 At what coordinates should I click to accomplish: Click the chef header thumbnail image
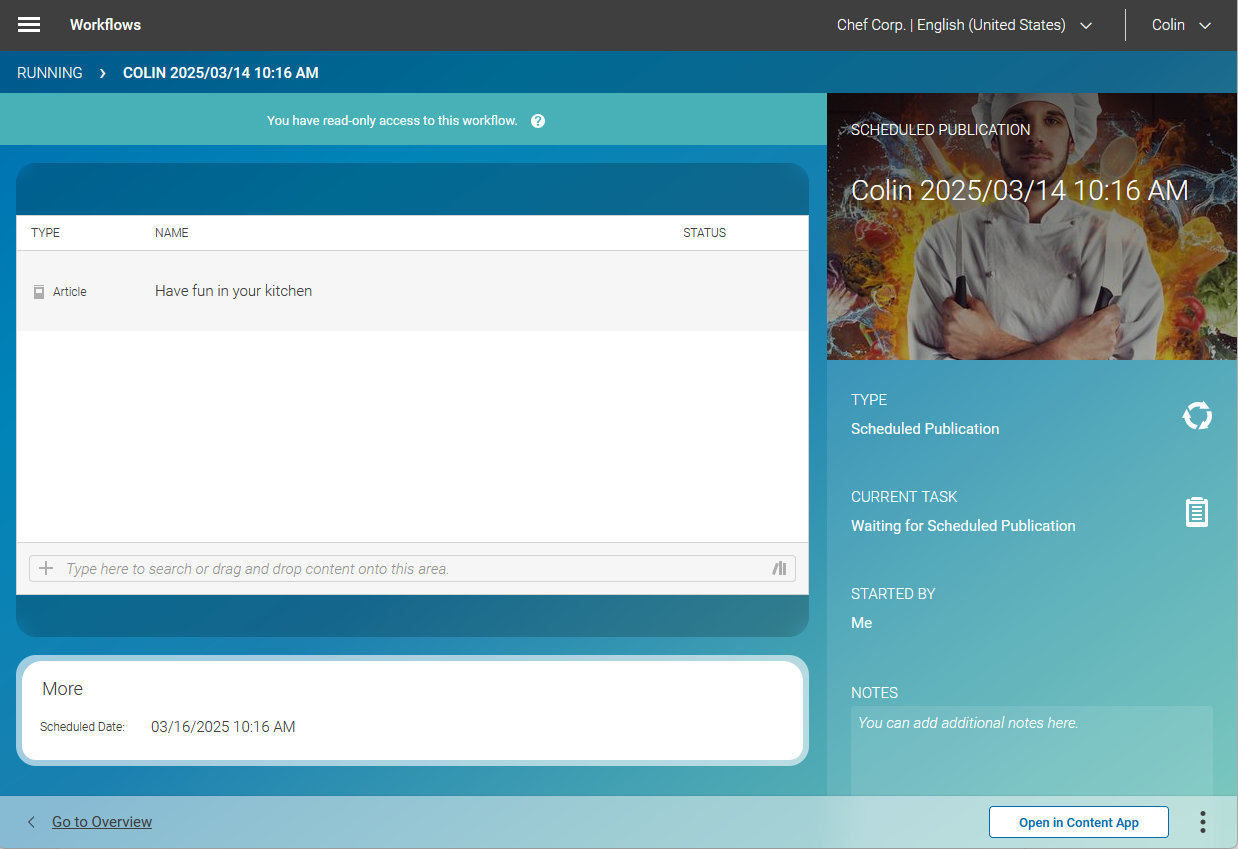coord(1032,227)
